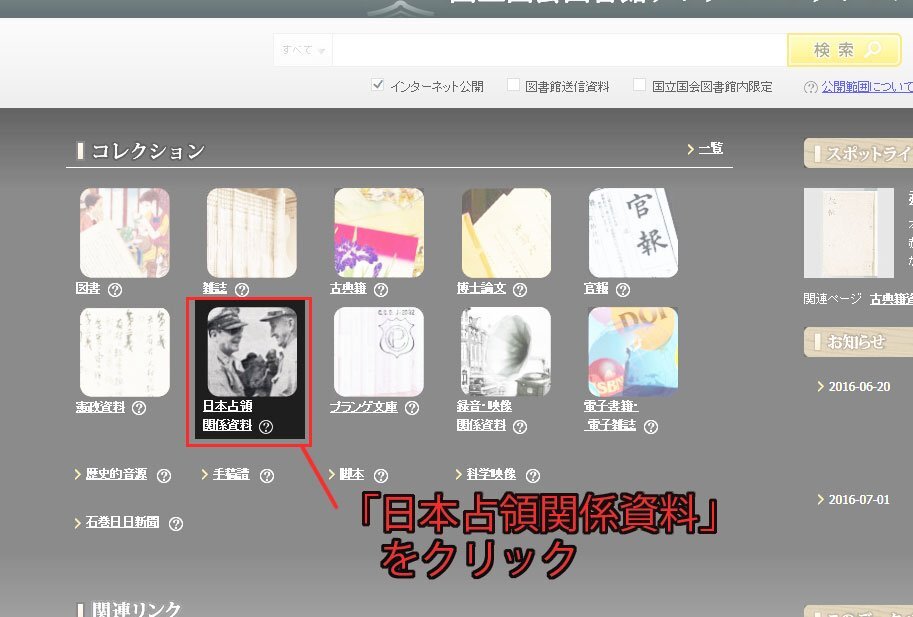Open the 古典籍 collection thumbnail
The image size is (913, 617).
point(379,233)
